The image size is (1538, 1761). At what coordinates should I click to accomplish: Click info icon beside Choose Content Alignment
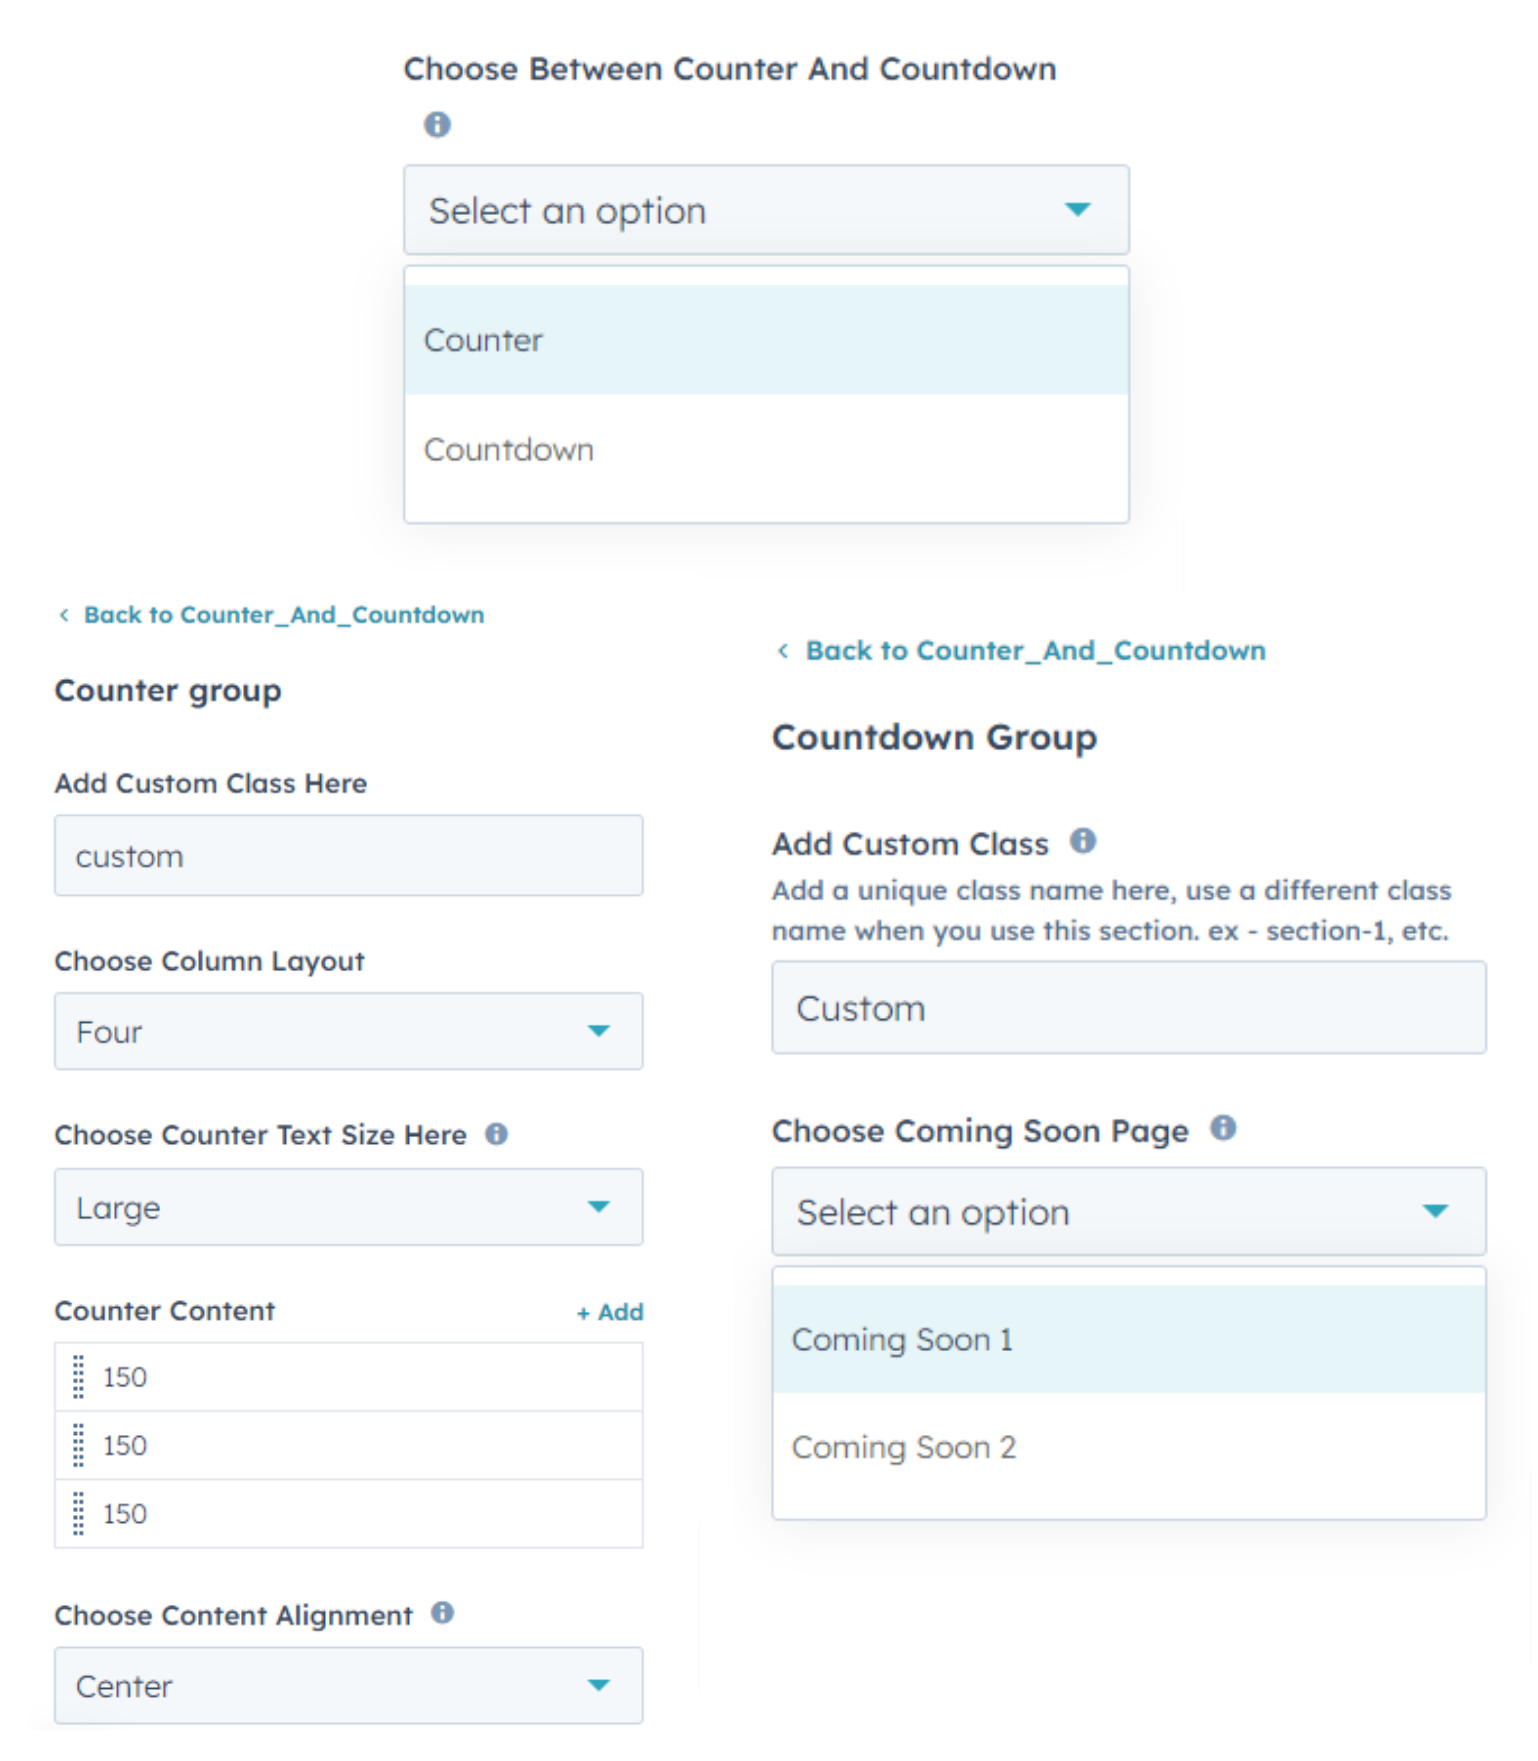tap(442, 1612)
